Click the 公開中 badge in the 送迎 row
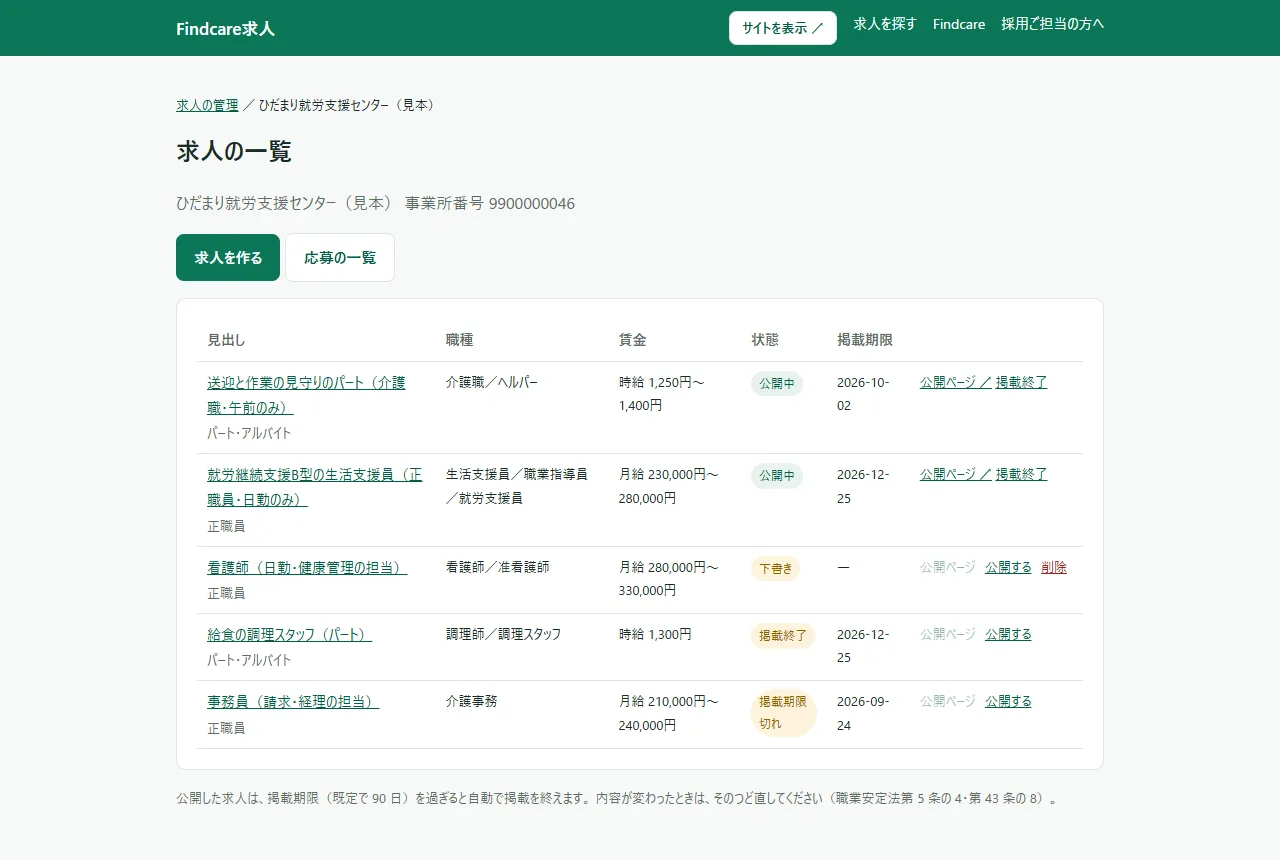Viewport: 1280px width, 860px height. point(777,383)
